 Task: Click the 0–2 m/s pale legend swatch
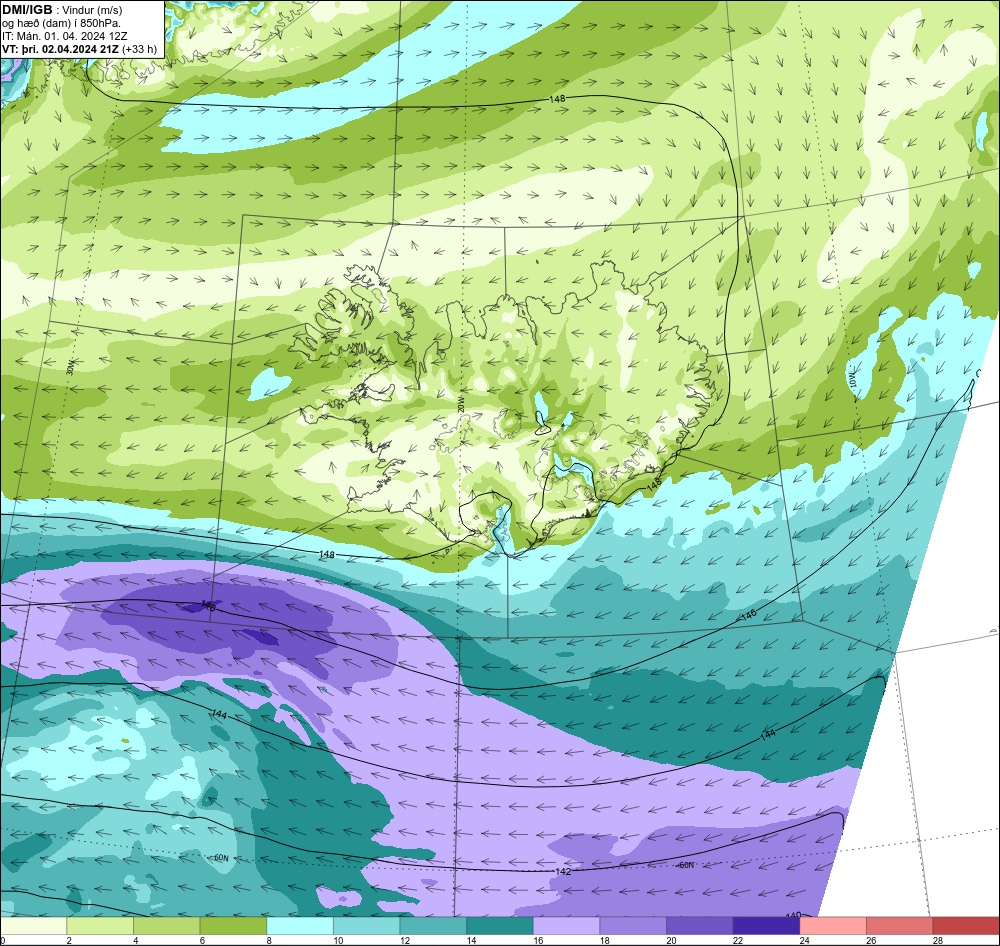(x=33, y=926)
